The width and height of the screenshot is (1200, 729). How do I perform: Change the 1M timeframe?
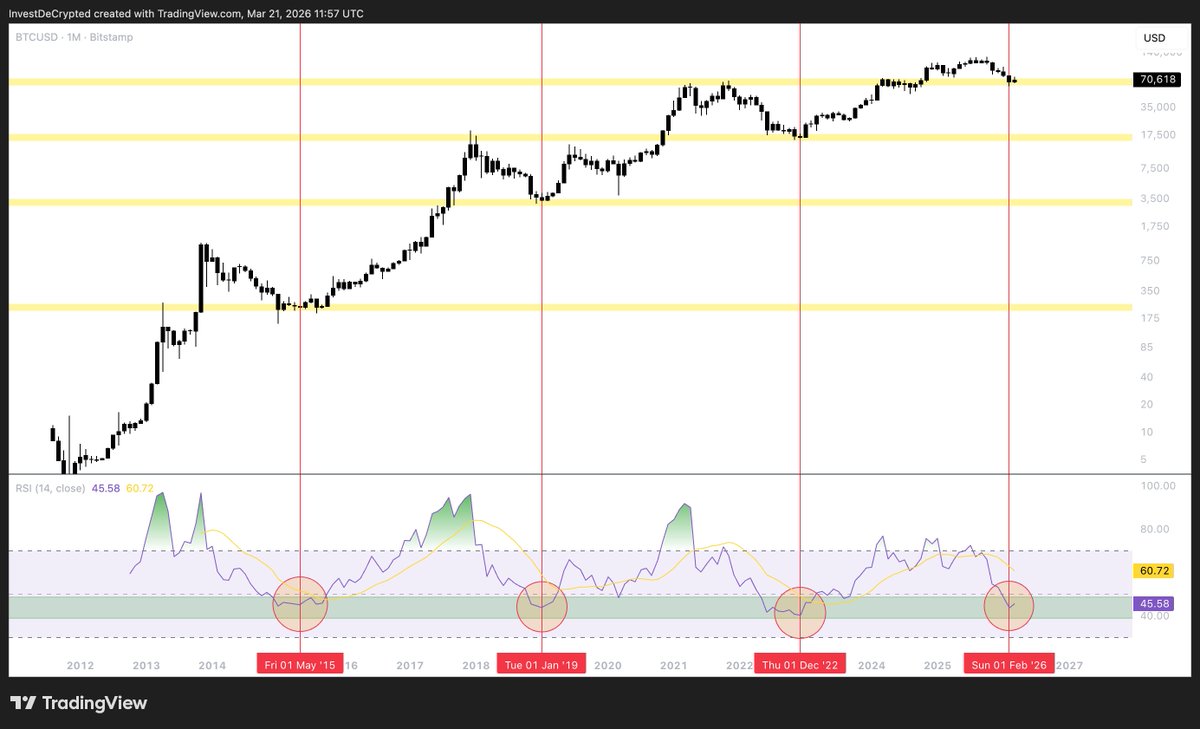tap(74, 37)
